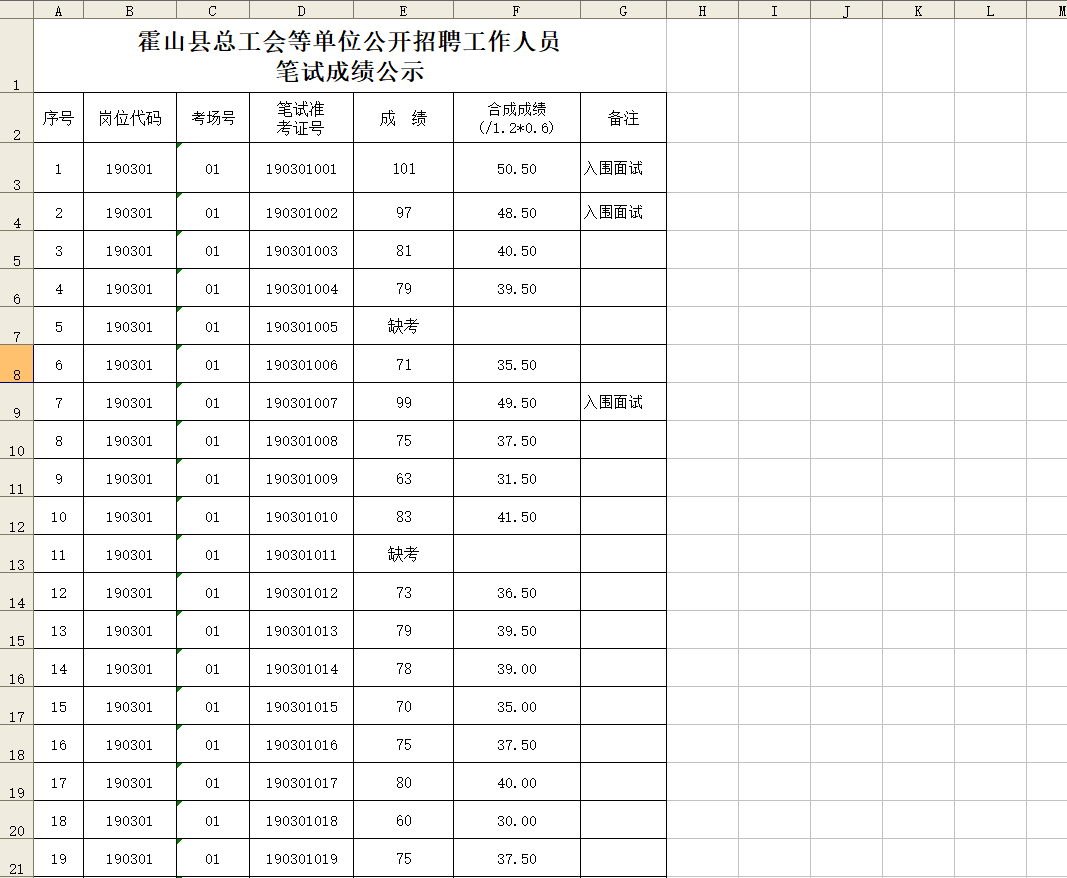This screenshot has width=1067, height=878.
Task: Select 考场号 01 cell in sequence 17 row
Action: tap(213, 783)
